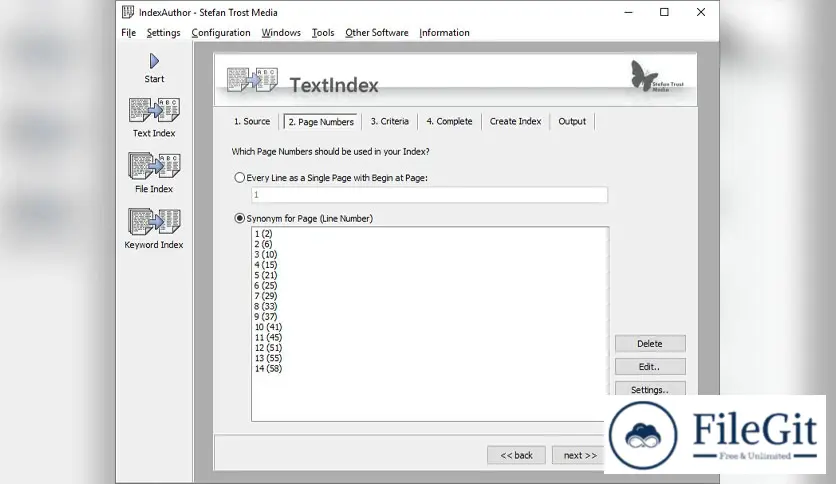Screen dimensions: 836x484
Task: Open the Windows menu
Action: [281, 33]
